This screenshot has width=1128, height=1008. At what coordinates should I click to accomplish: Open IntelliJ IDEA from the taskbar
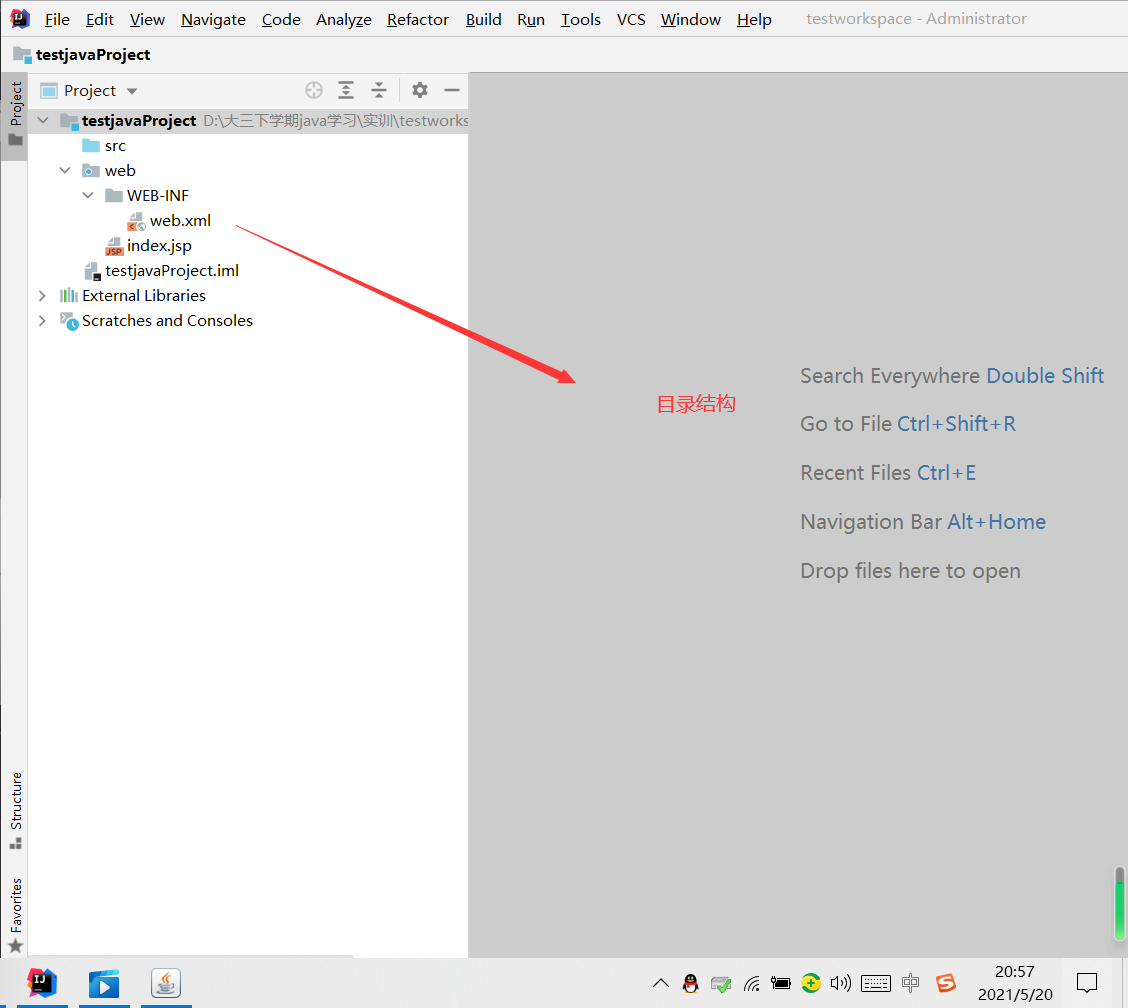point(42,983)
